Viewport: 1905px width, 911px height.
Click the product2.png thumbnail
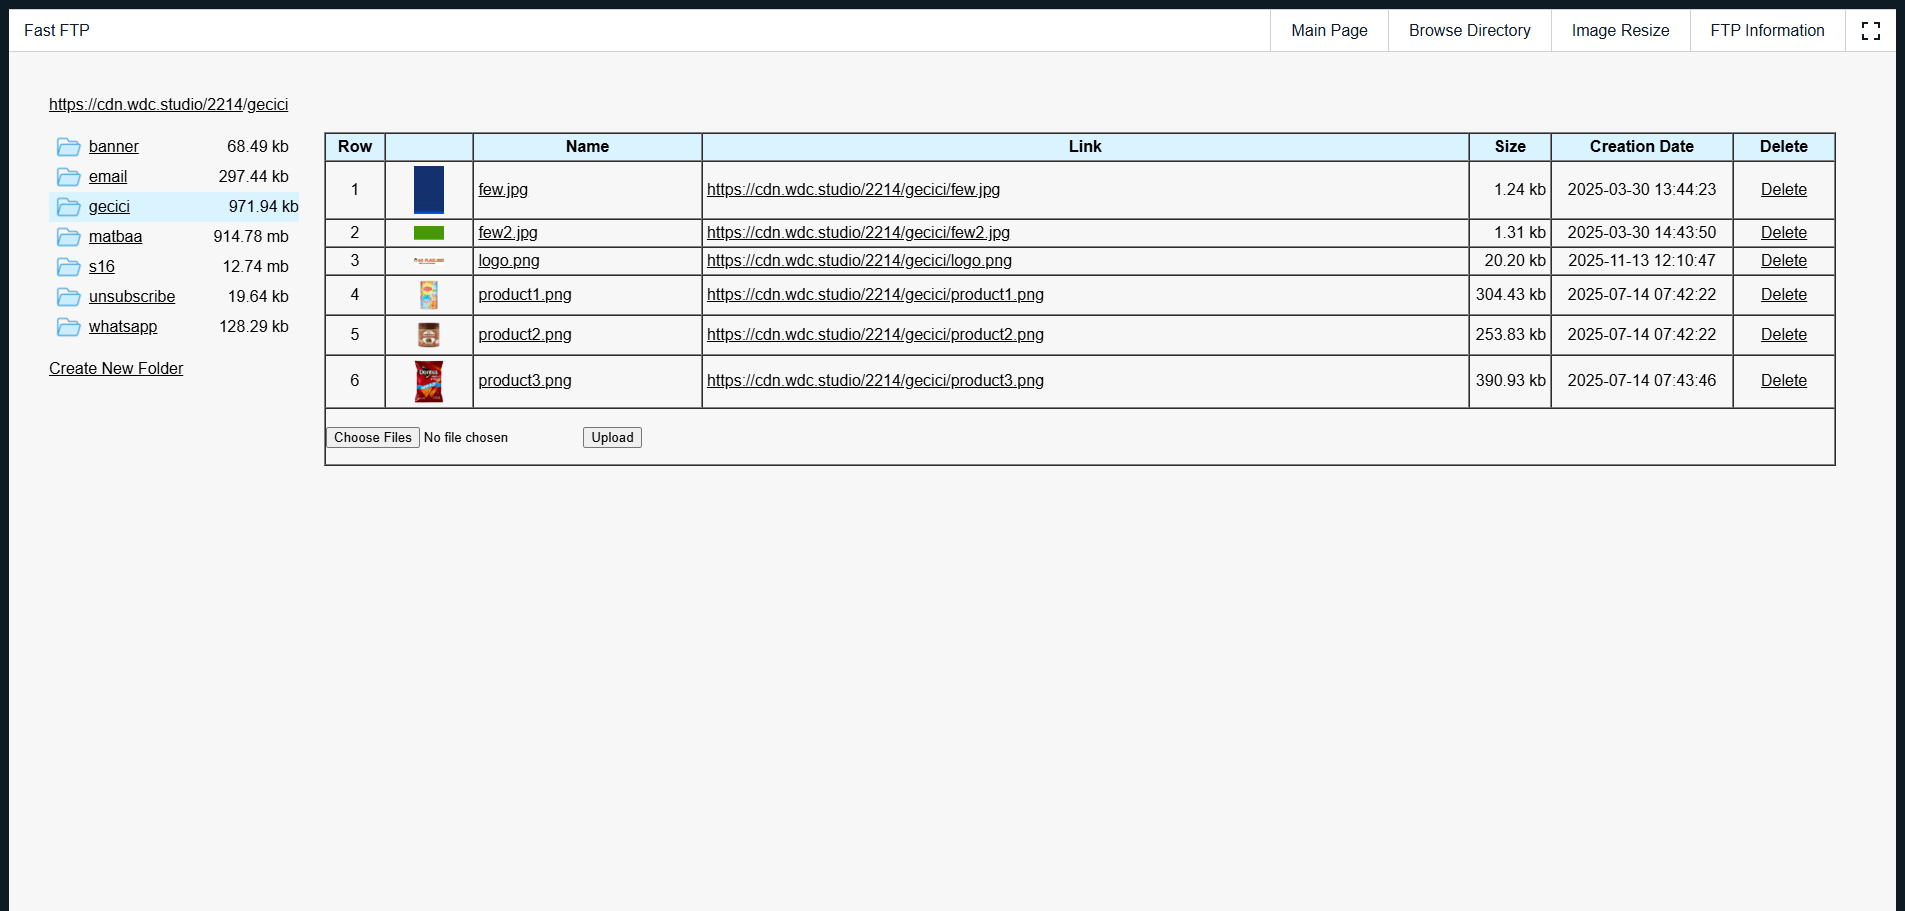tap(429, 335)
